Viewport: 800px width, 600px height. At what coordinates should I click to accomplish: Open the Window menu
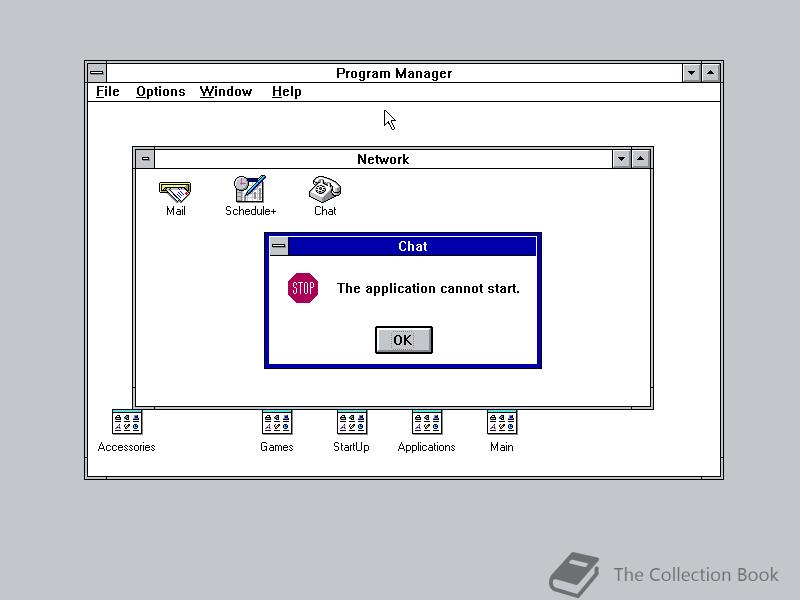click(x=226, y=91)
